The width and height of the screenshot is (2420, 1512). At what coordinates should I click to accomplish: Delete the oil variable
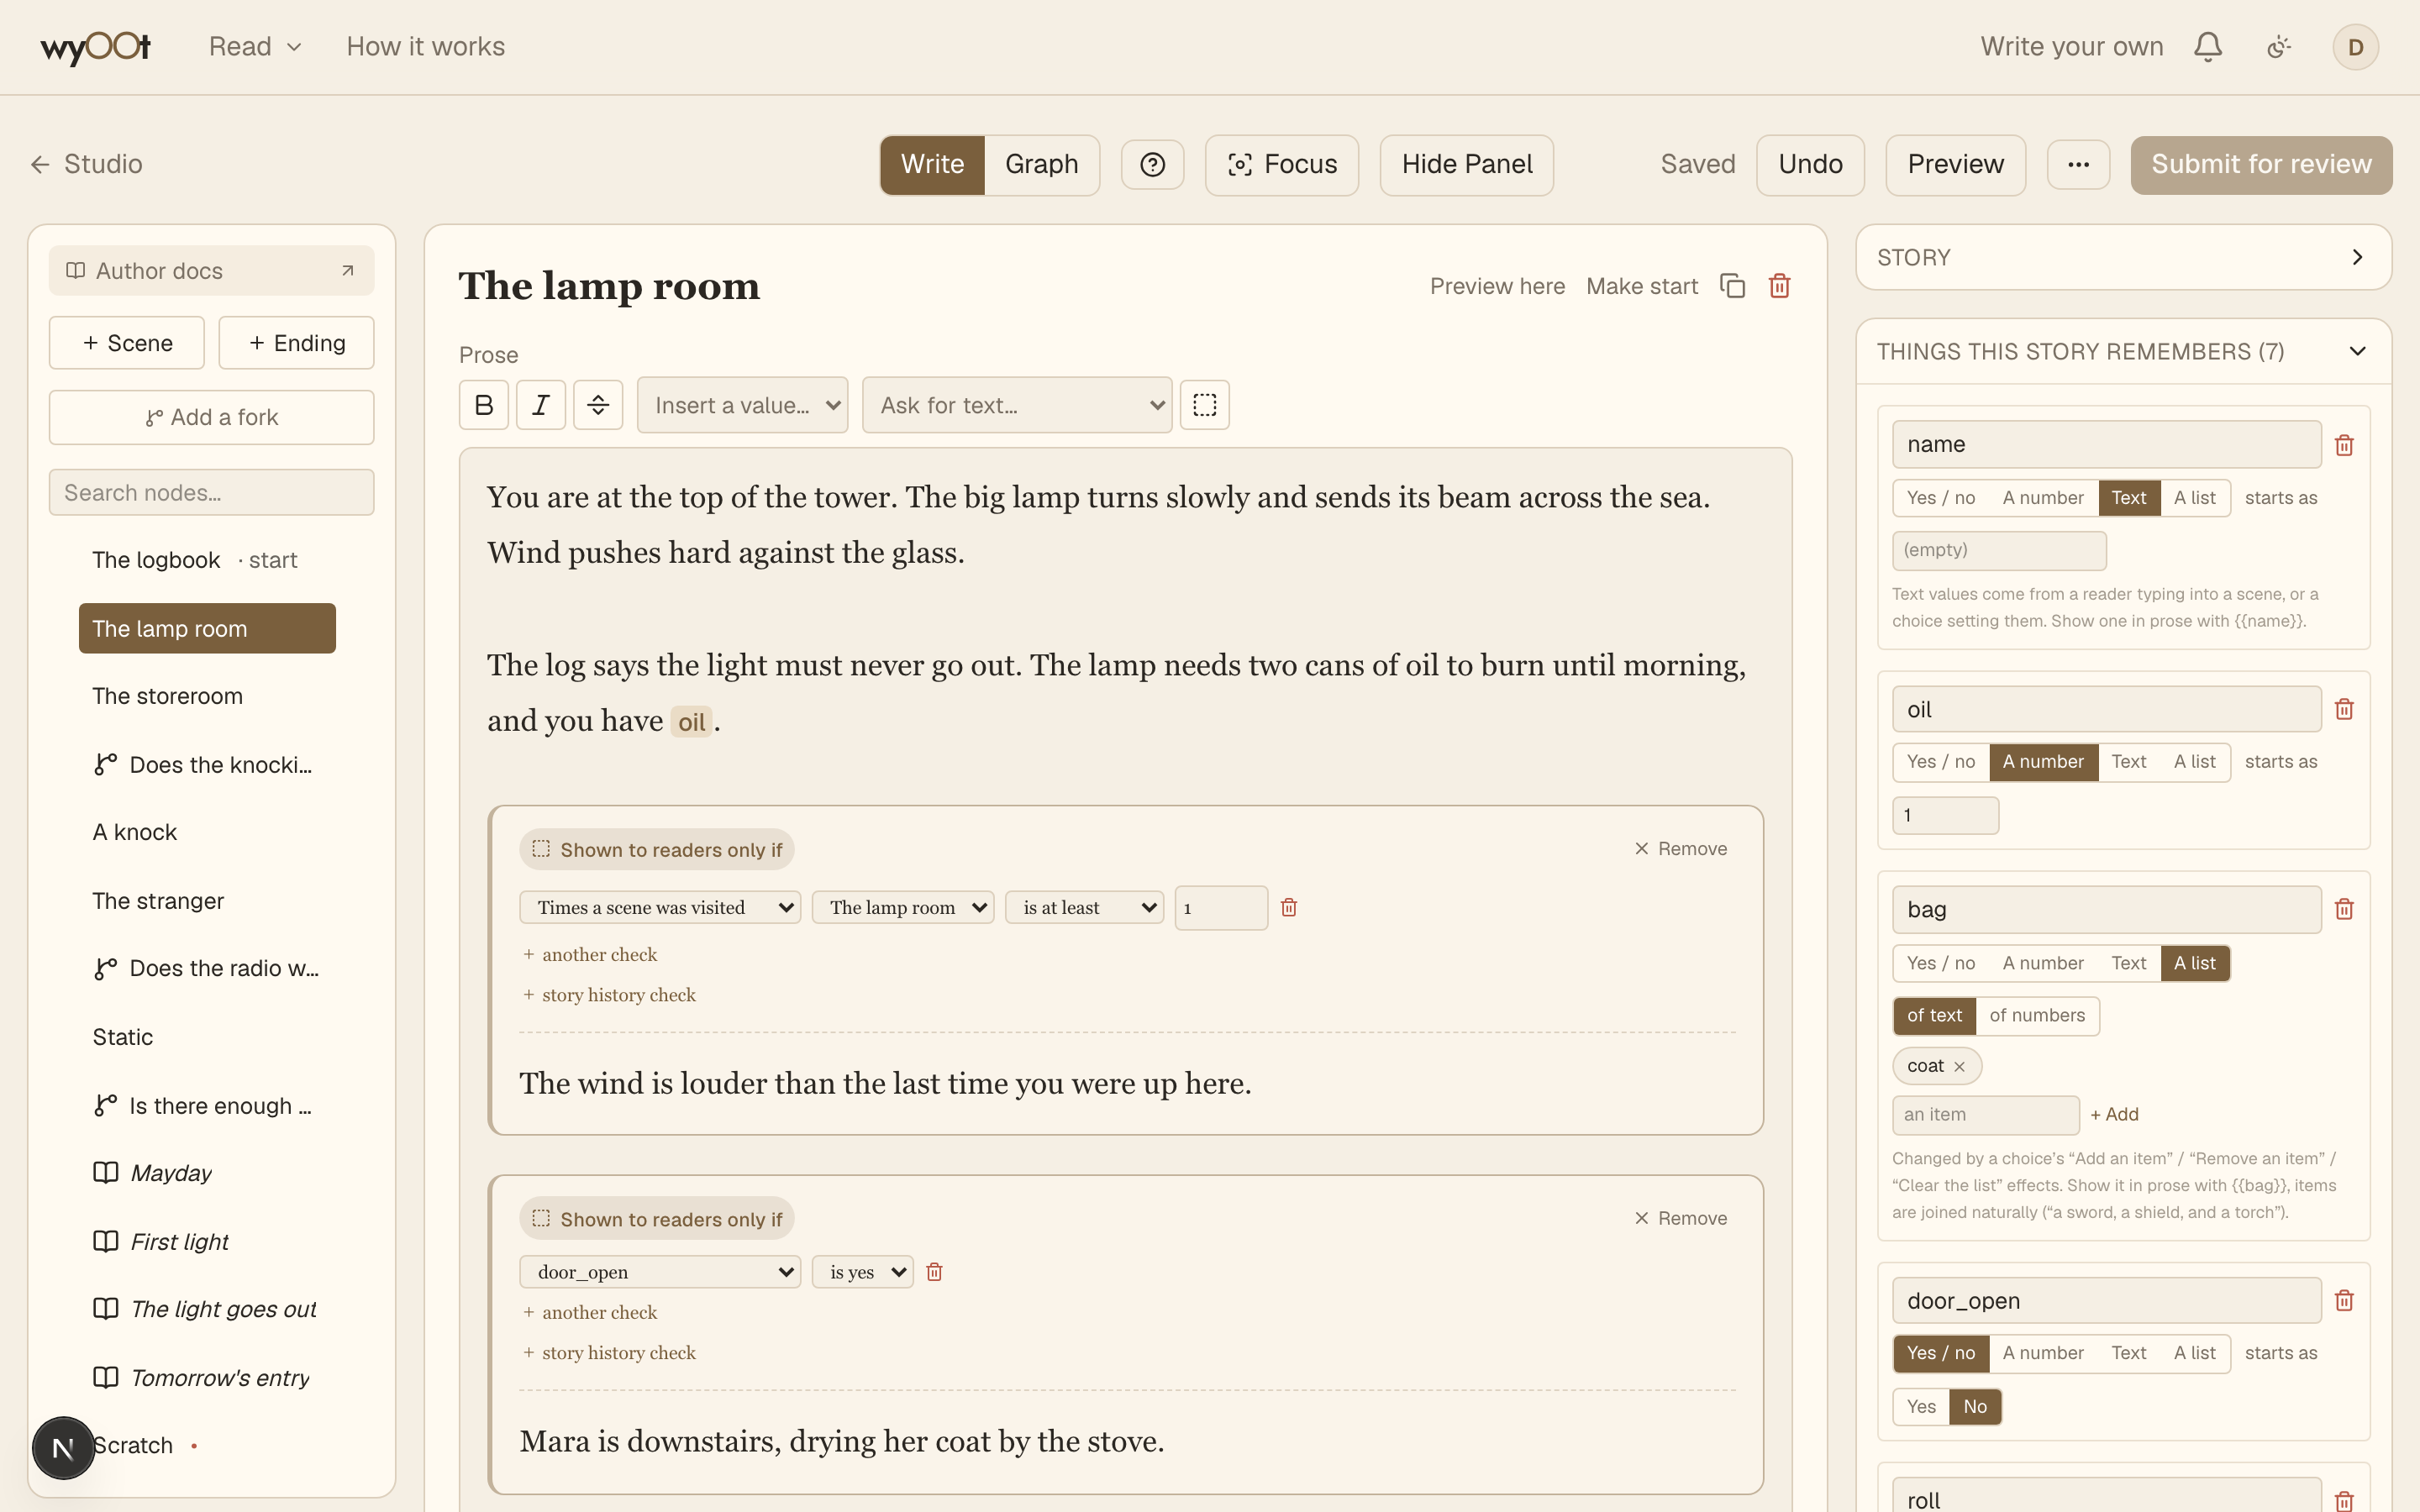(2344, 709)
